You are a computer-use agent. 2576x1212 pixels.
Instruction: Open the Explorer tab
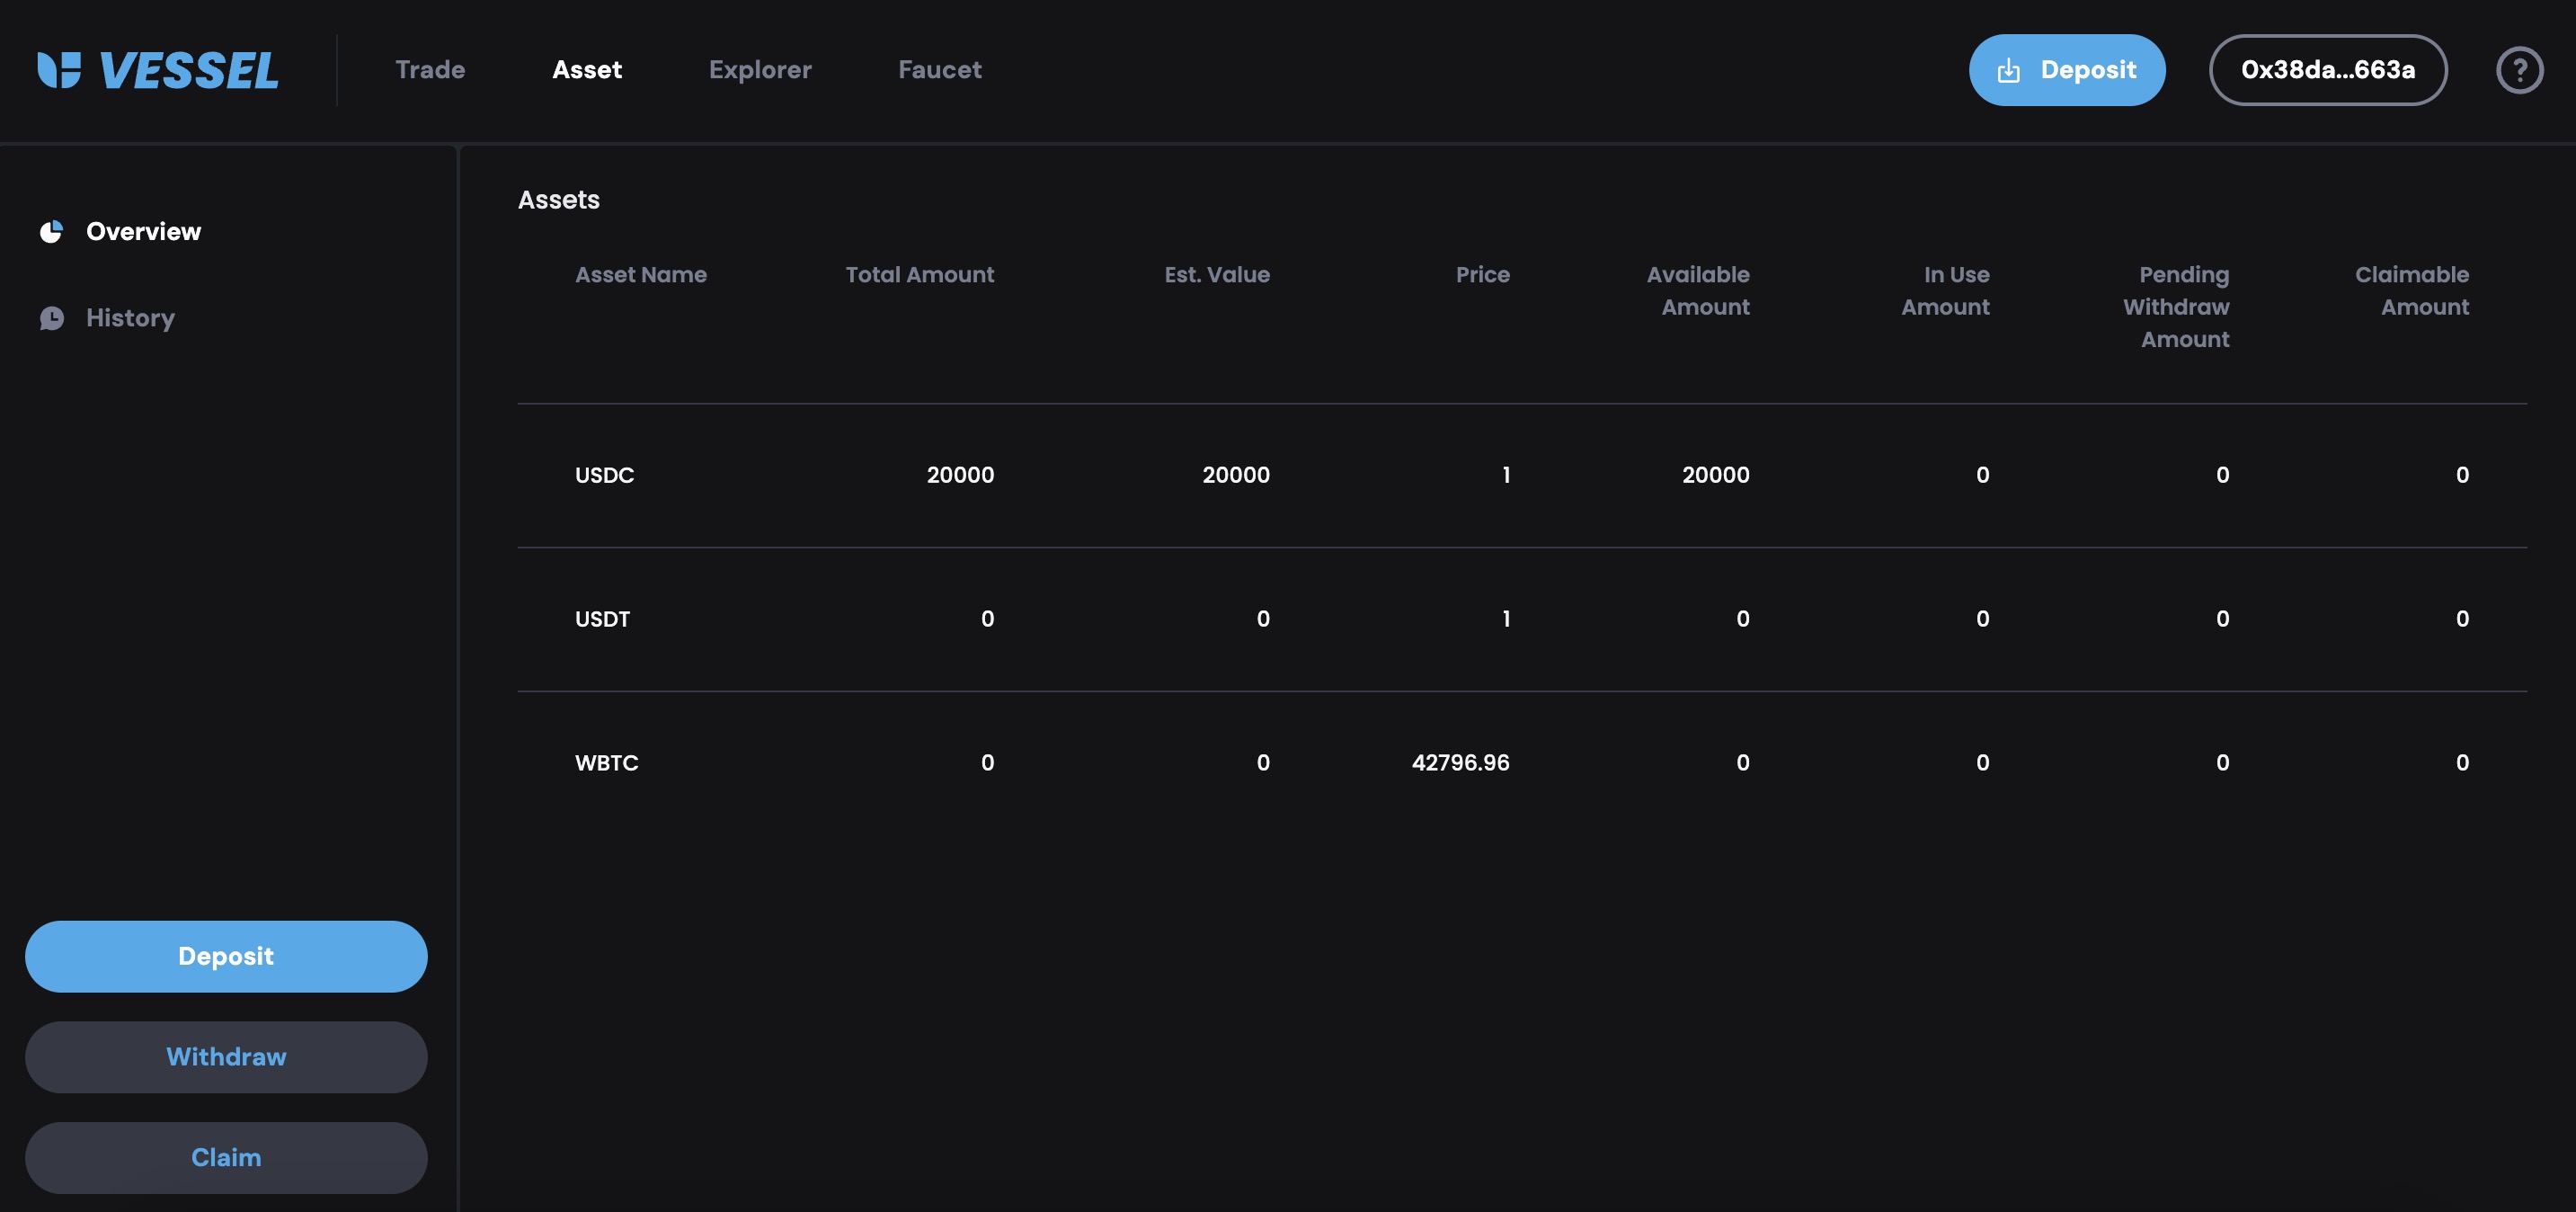point(760,70)
